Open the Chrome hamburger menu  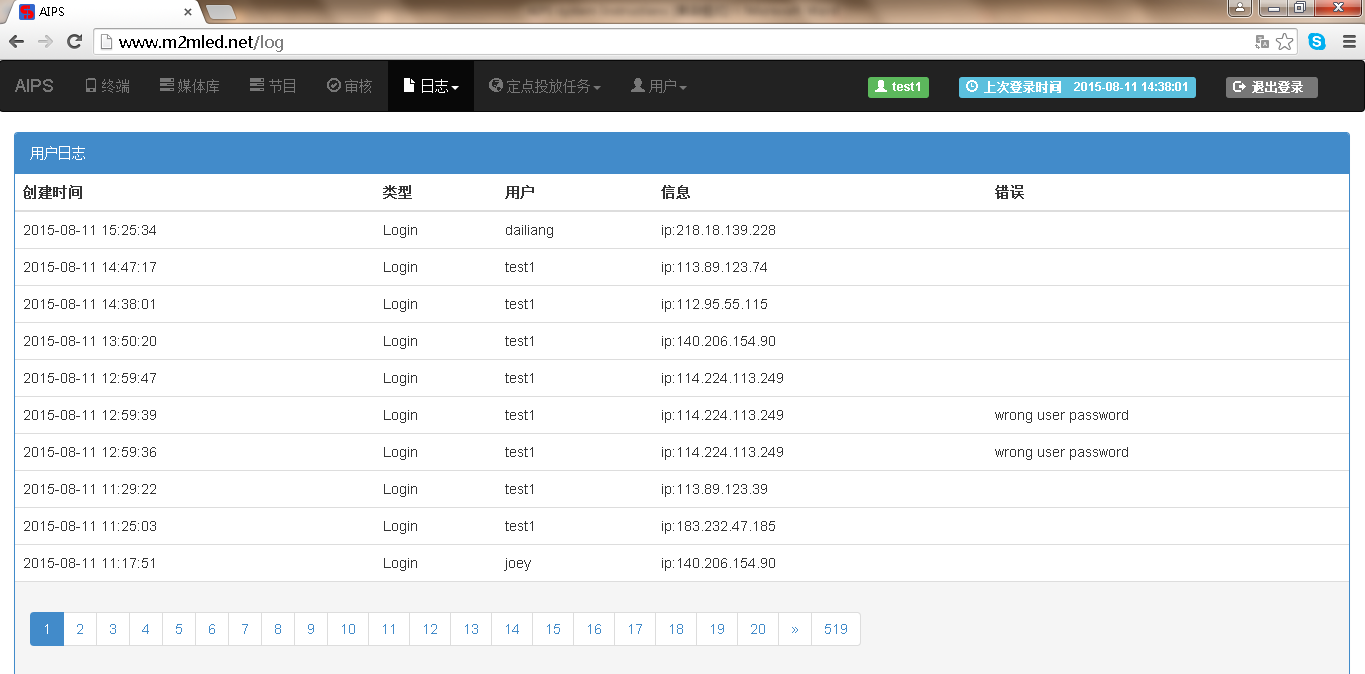pyautogui.click(x=1349, y=42)
